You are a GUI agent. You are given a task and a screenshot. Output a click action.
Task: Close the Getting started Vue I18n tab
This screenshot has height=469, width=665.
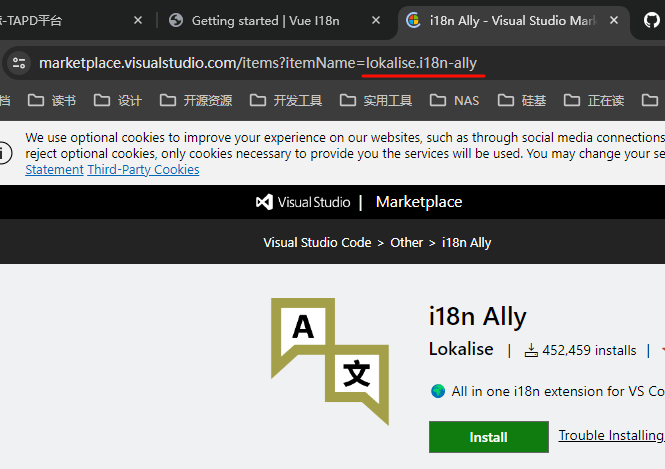[376, 20]
